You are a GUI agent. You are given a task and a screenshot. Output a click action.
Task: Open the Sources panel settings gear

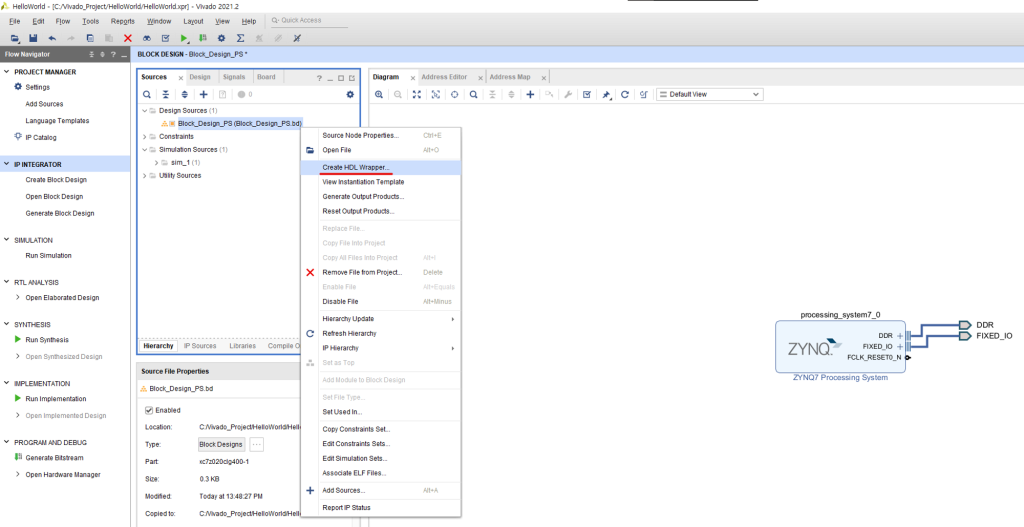[x=350, y=95]
